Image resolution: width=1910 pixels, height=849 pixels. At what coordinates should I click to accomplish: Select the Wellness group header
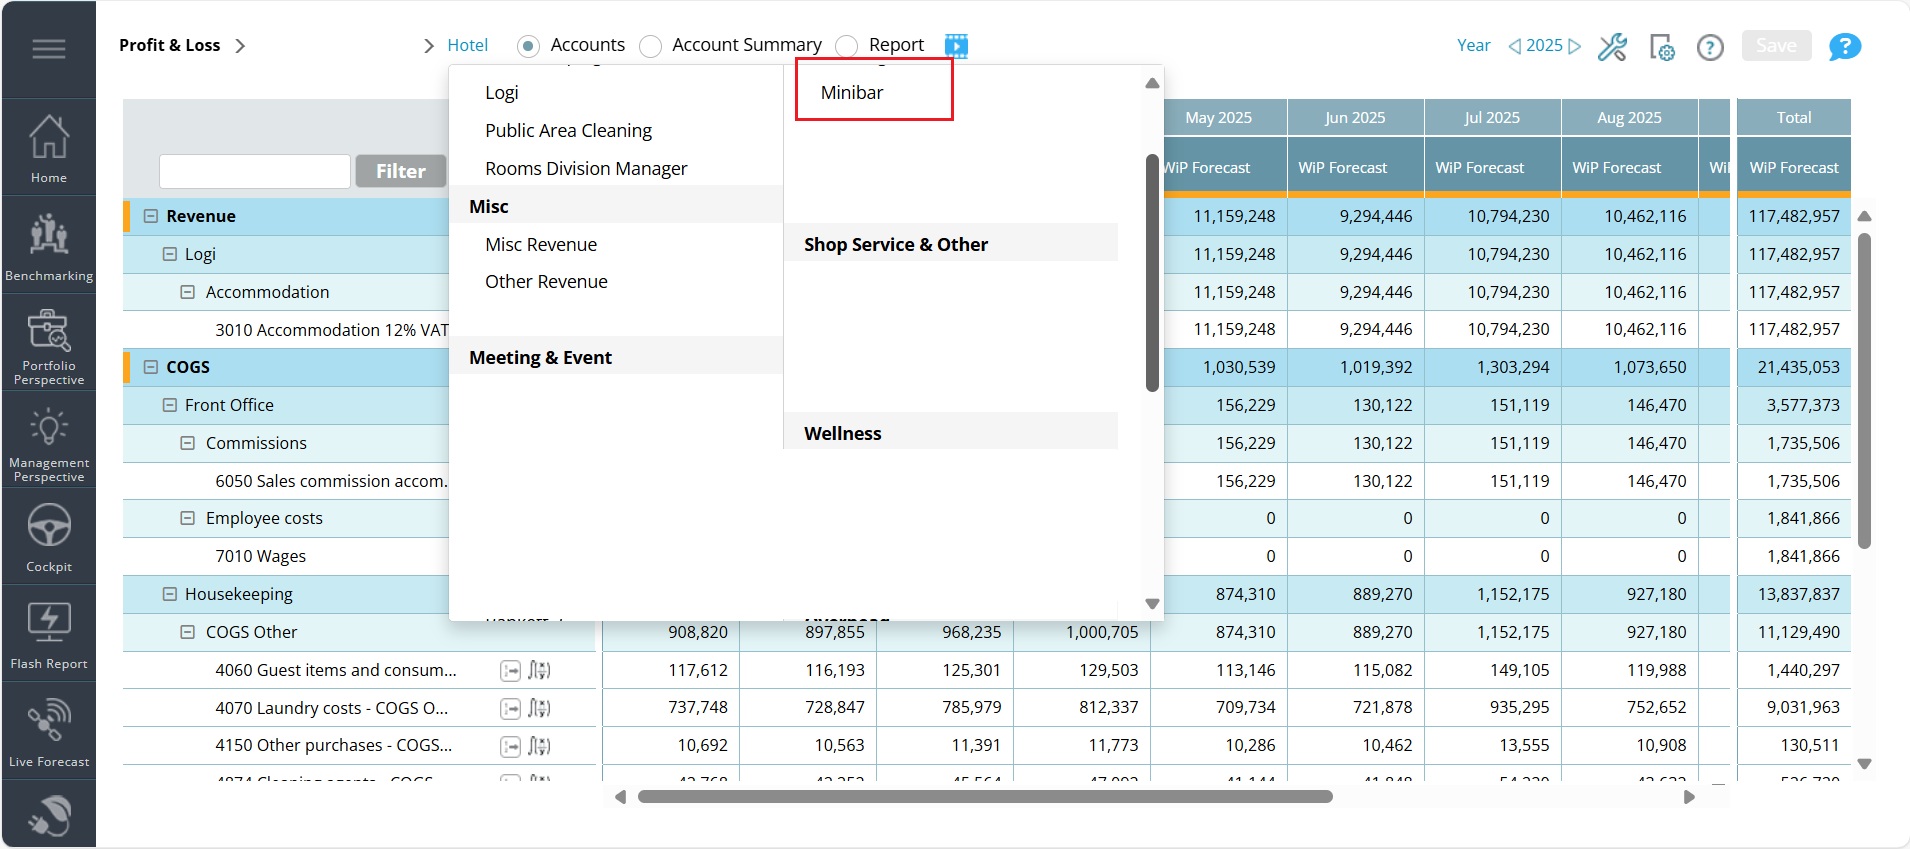click(951, 433)
